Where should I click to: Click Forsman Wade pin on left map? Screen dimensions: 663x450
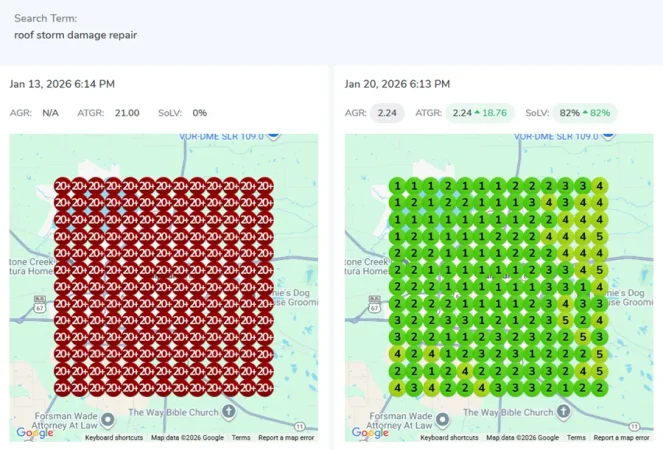[108, 419]
